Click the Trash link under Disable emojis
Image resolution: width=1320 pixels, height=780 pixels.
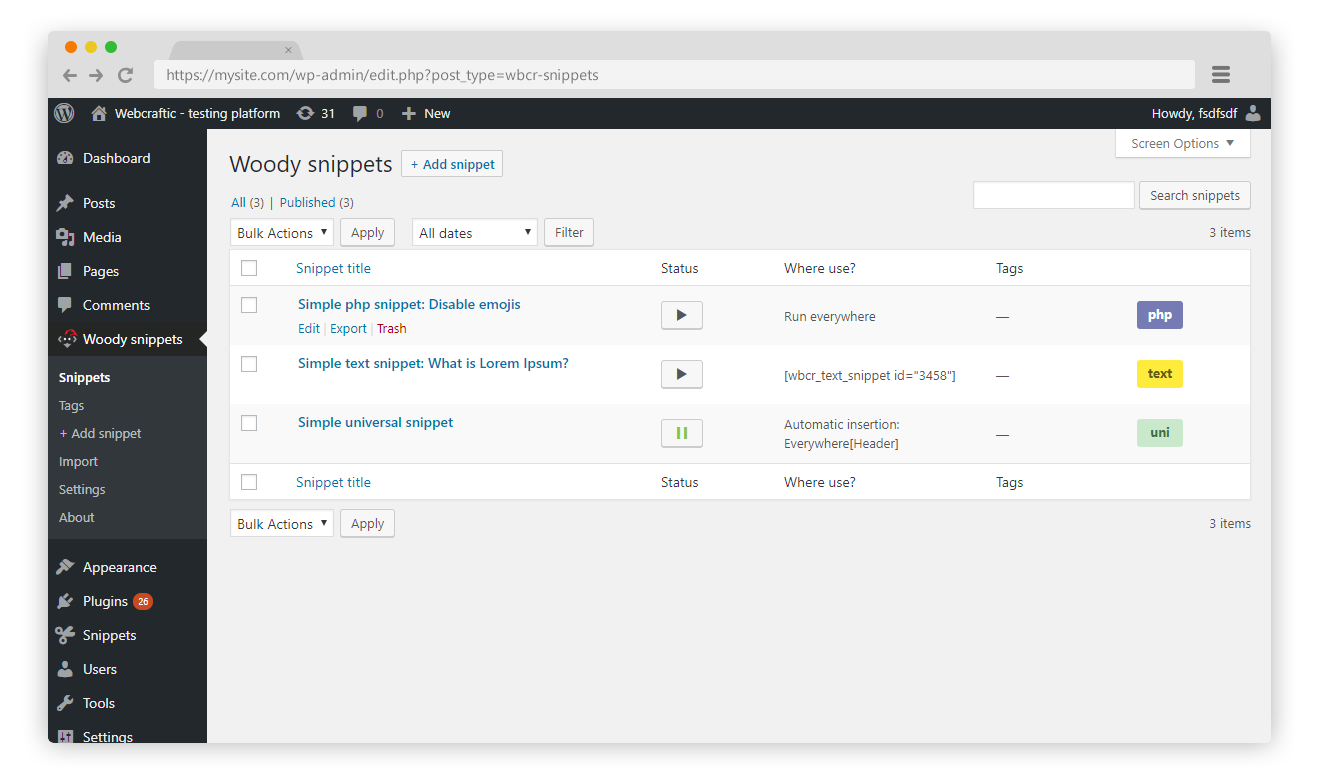click(391, 328)
